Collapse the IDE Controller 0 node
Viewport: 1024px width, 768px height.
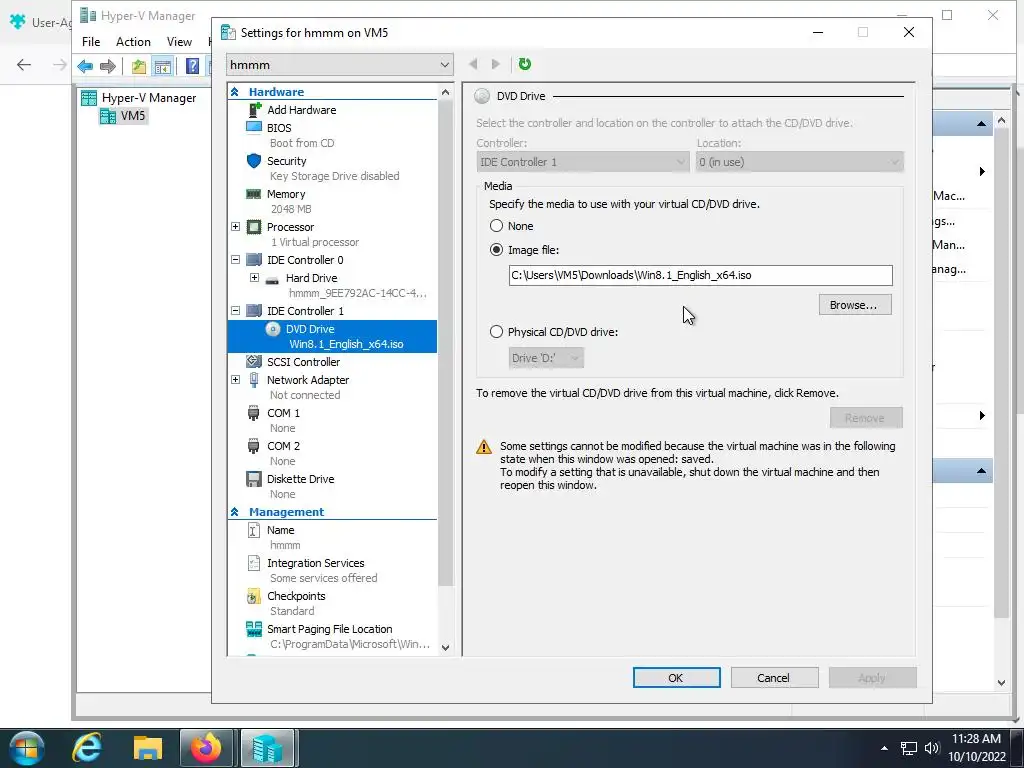[x=236, y=260]
